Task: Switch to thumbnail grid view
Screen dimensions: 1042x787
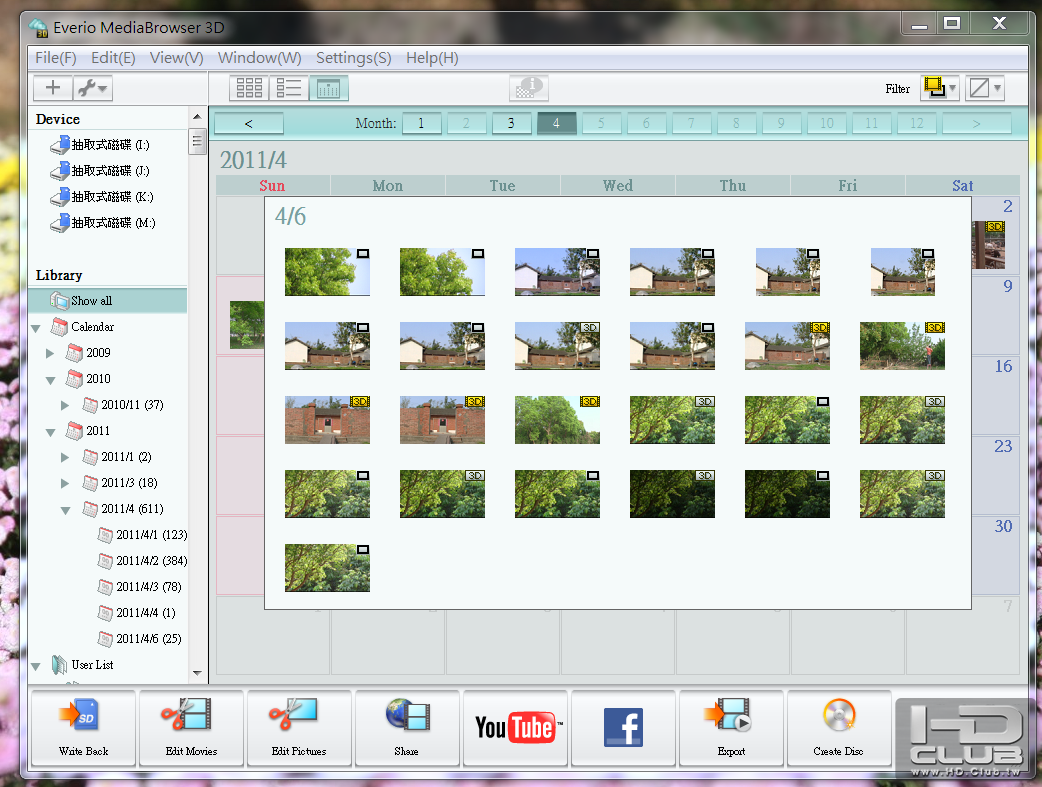Action: click(x=249, y=88)
